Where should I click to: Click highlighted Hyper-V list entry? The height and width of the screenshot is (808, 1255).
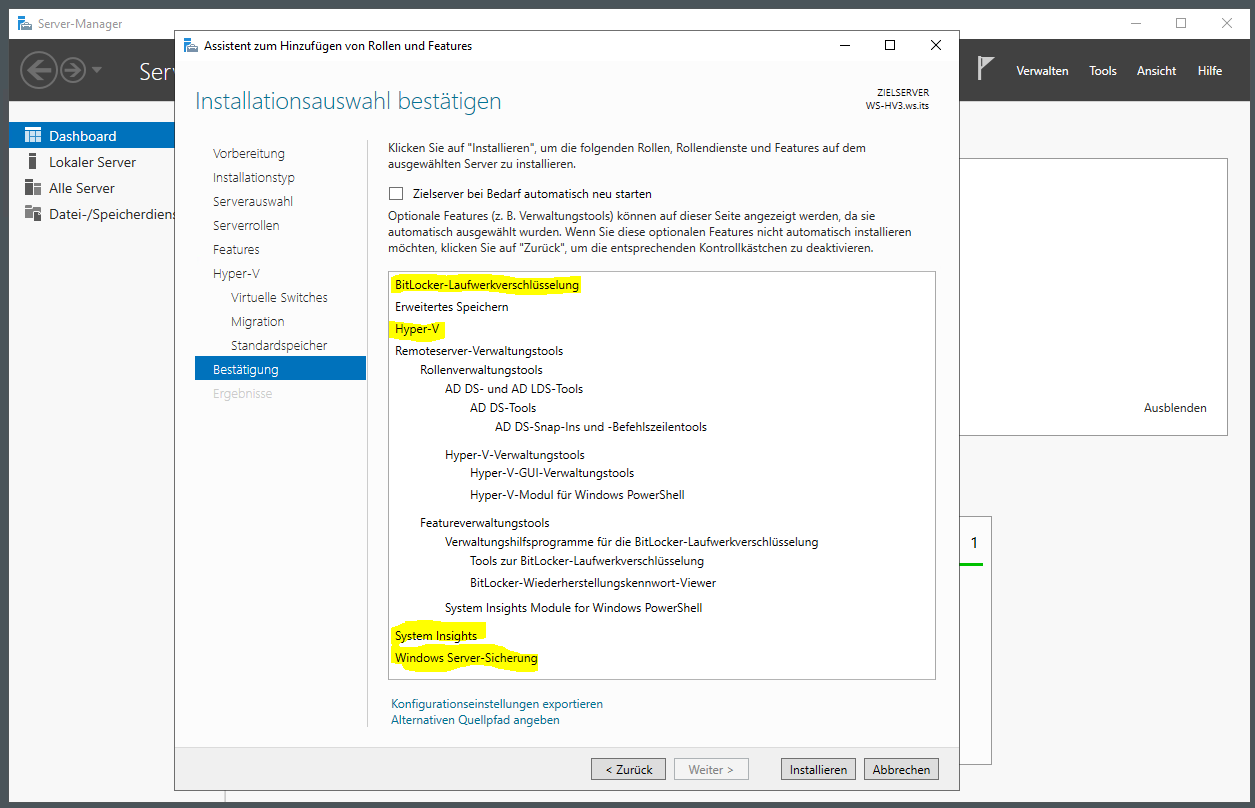[x=417, y=329]
